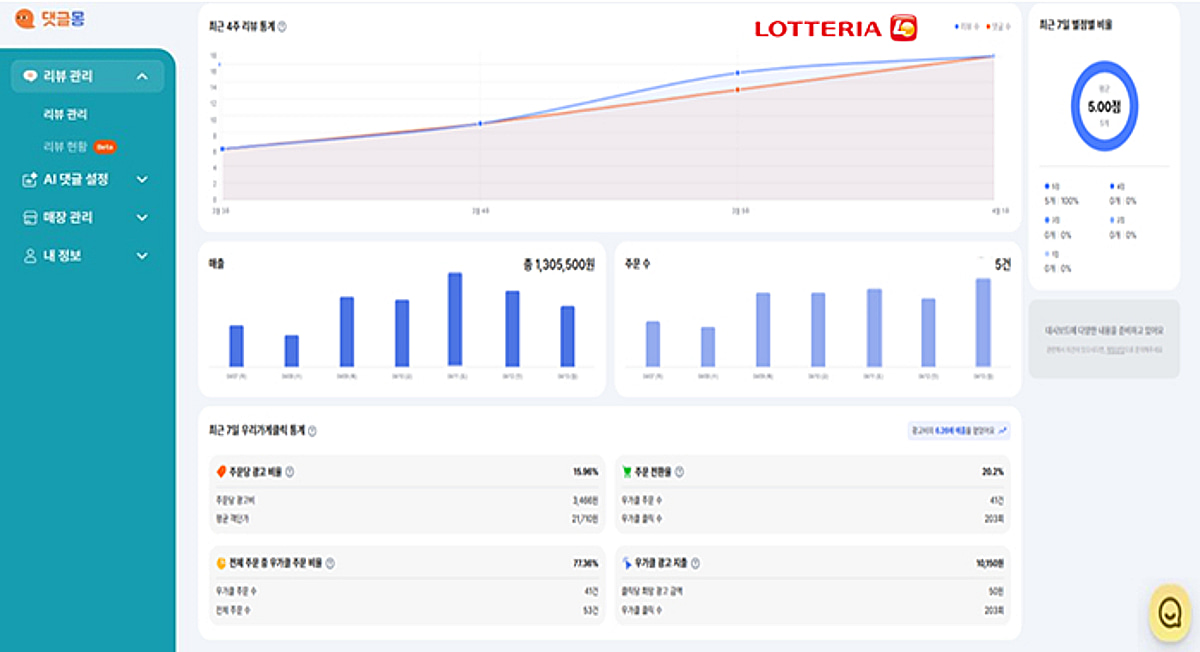Screen dimensions: 1200x652
Task: Open the chat support bubble icon
Action: click(1168, 612)
